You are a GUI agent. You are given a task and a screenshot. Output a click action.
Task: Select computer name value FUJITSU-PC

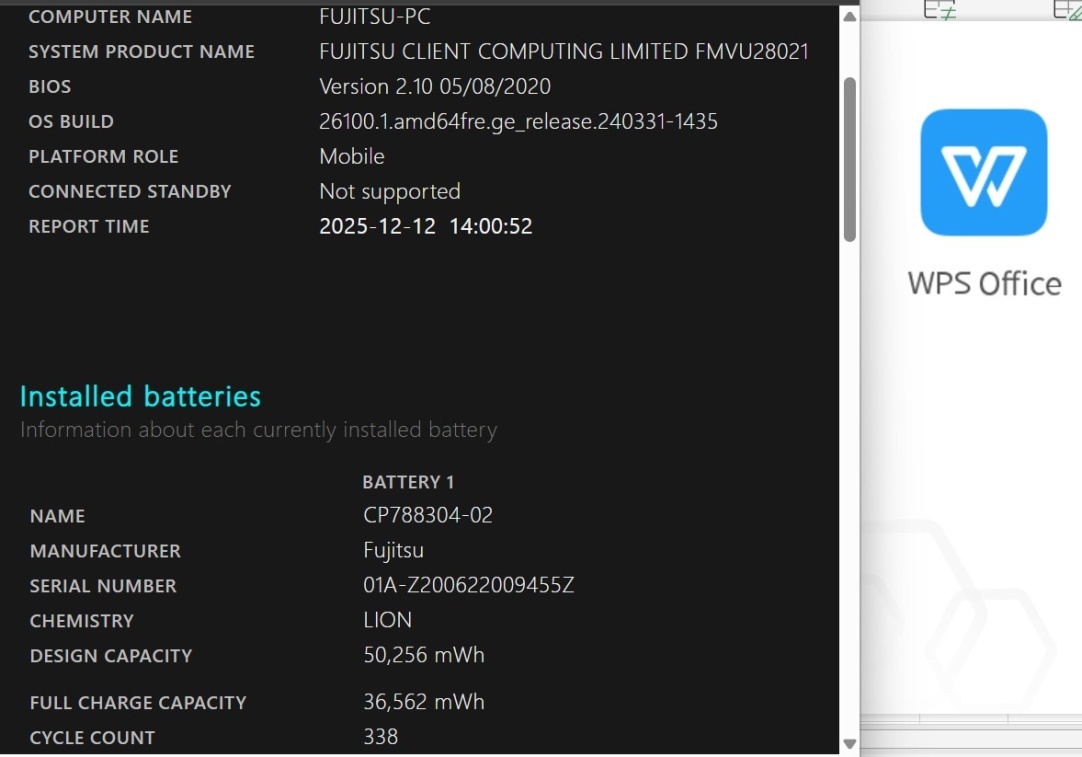coord(375,16)
